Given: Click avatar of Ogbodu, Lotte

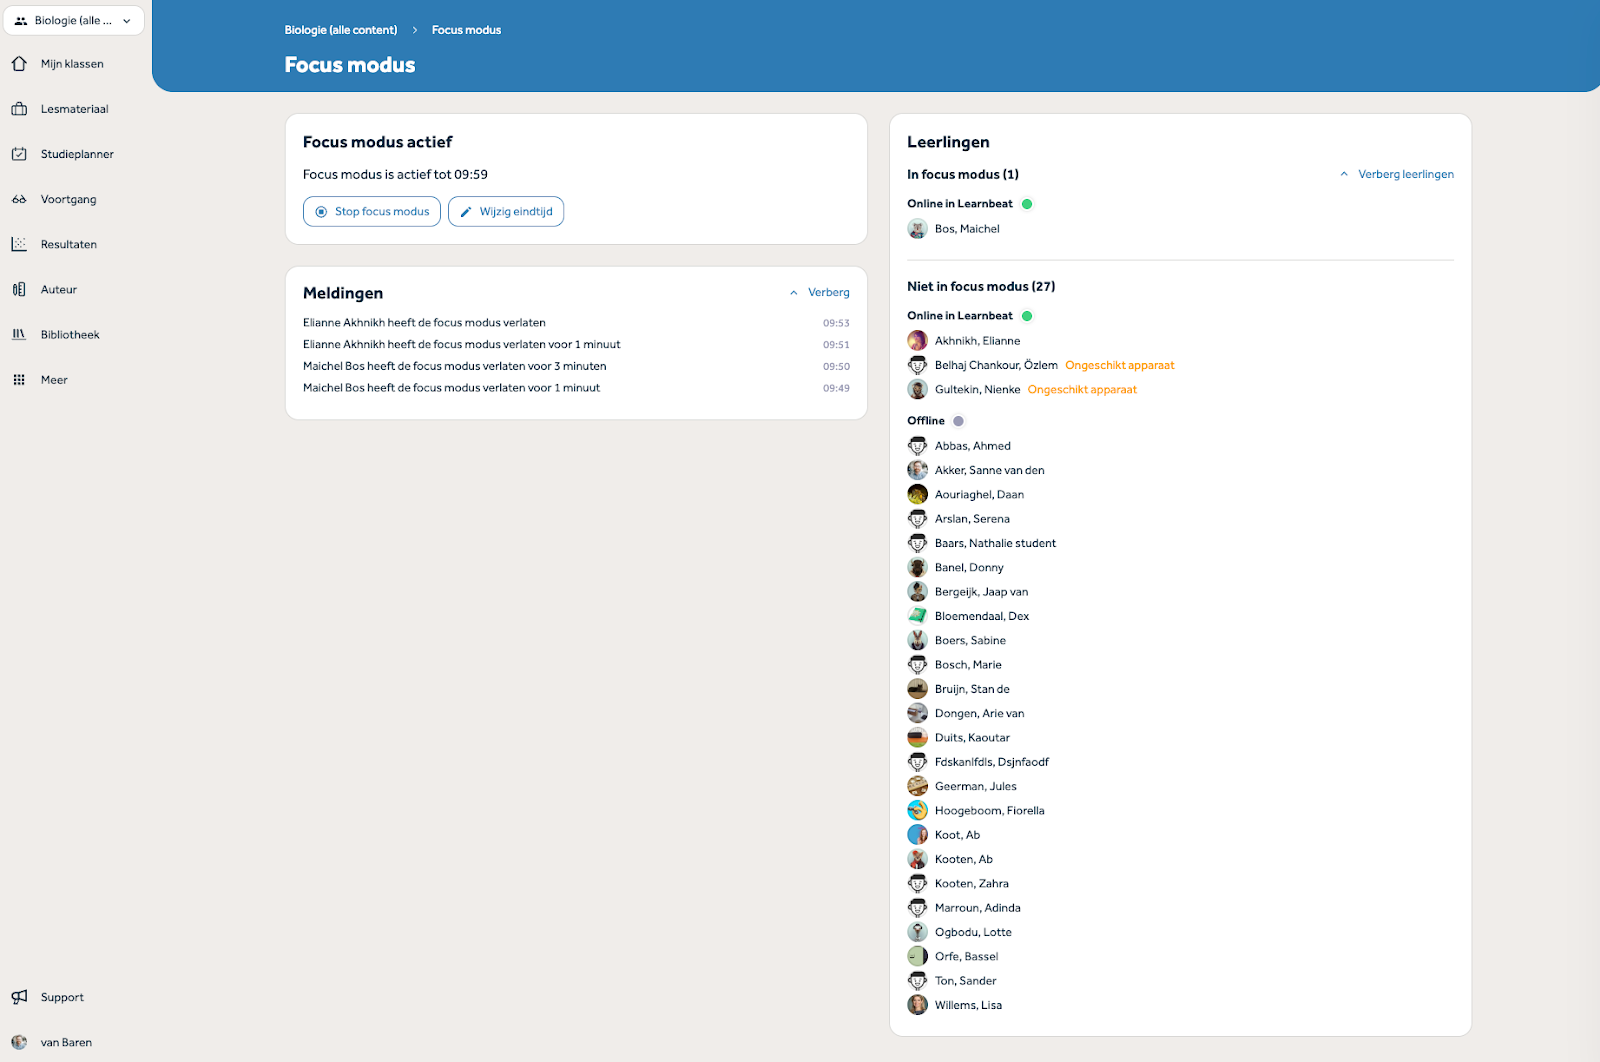Looking at the screenshot, I should [917, 932].
